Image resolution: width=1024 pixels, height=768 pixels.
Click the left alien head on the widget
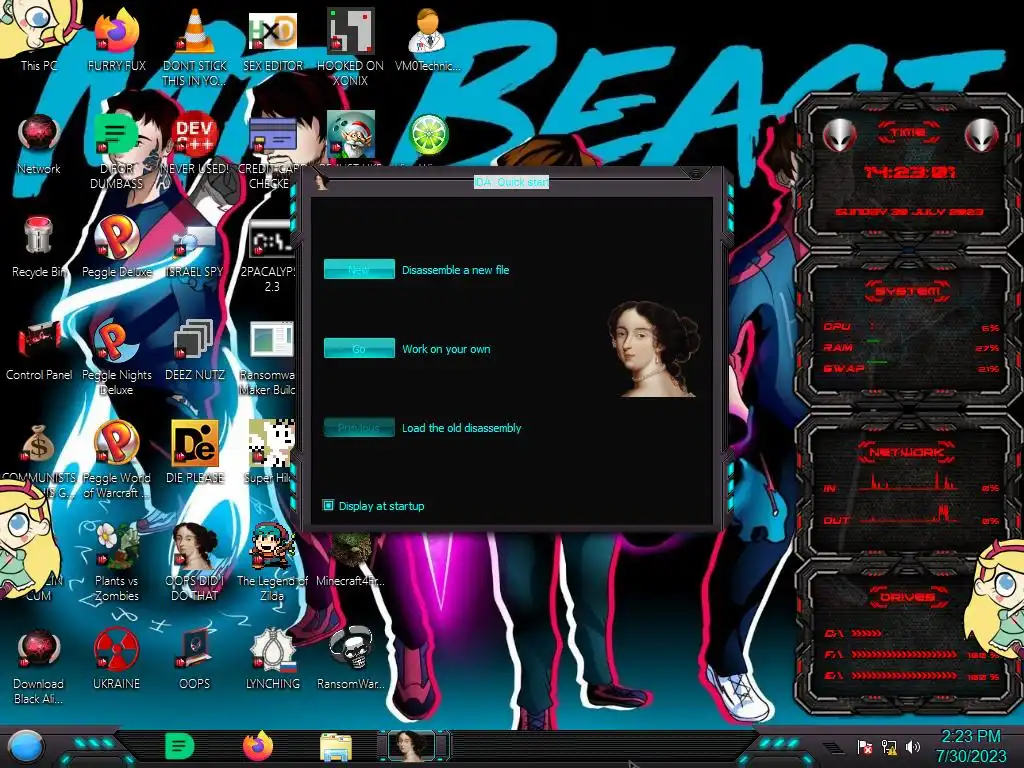839,136
